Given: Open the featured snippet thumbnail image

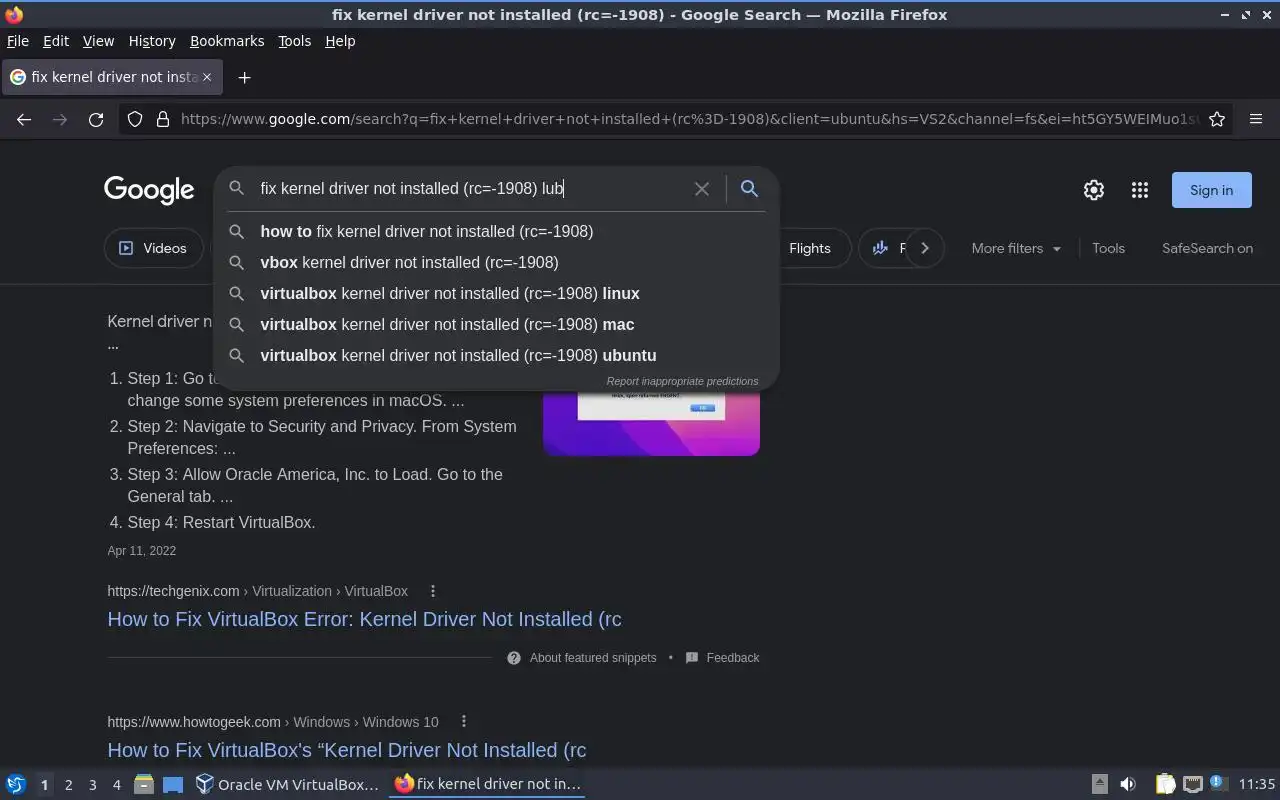Looking at the screenshot, I should click(x=651, y=423).
